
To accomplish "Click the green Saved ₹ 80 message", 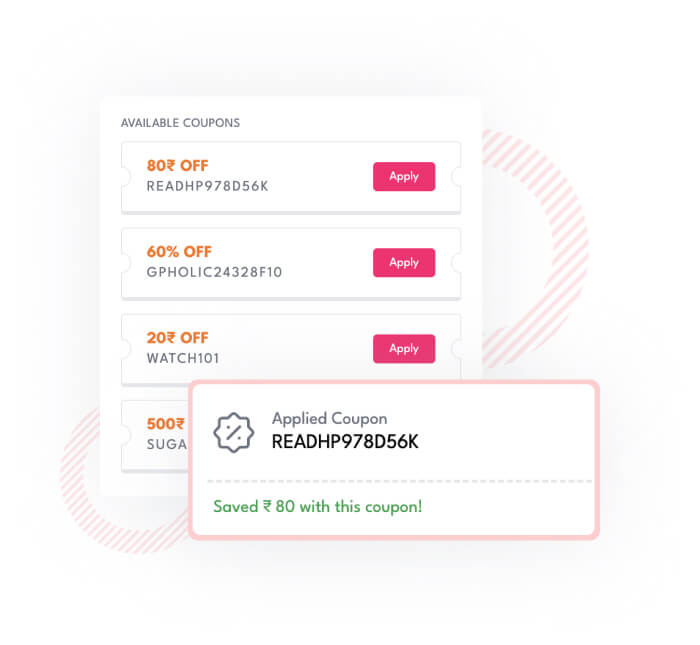I will click(x=317, y=506).
